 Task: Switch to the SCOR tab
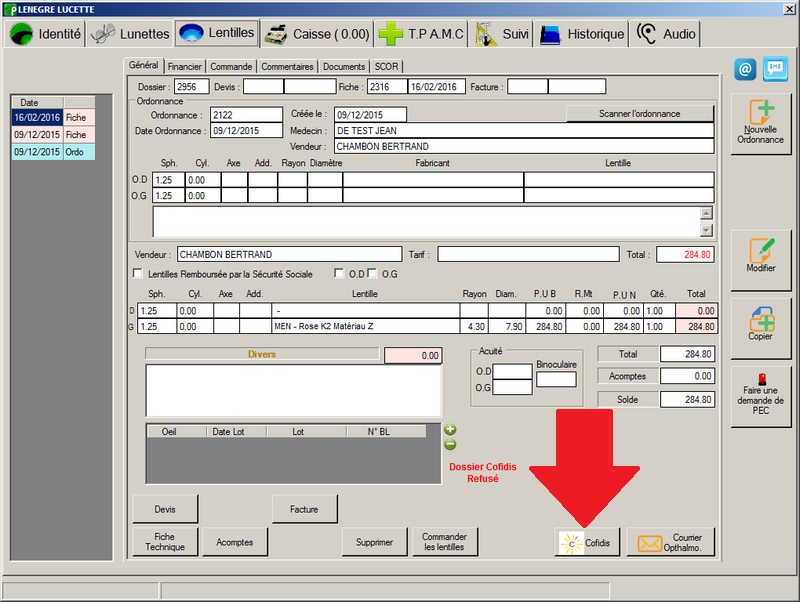(386, 66)
